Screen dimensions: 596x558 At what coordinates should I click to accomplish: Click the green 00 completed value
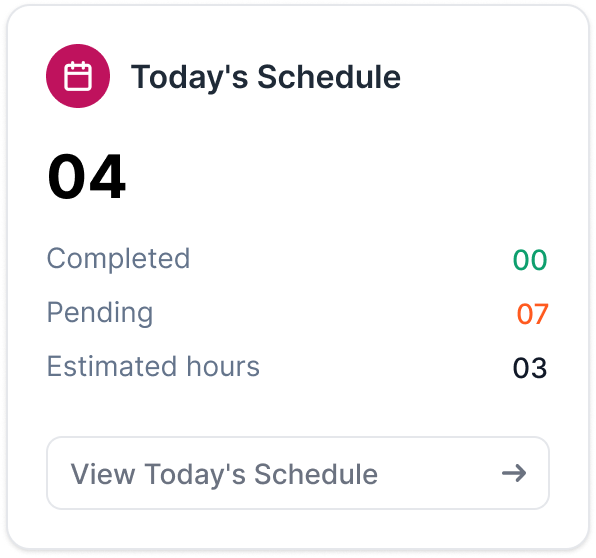pos(530,260)
